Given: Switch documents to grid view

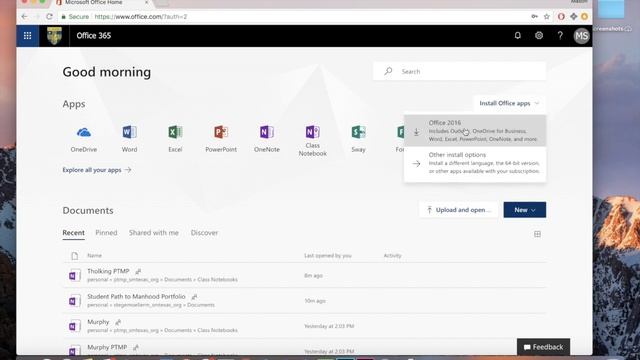Looking at the screenshot, I should 537,234.
